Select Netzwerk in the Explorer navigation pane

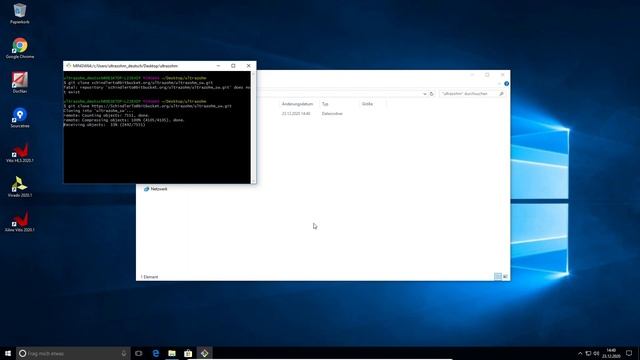(156, 189)
